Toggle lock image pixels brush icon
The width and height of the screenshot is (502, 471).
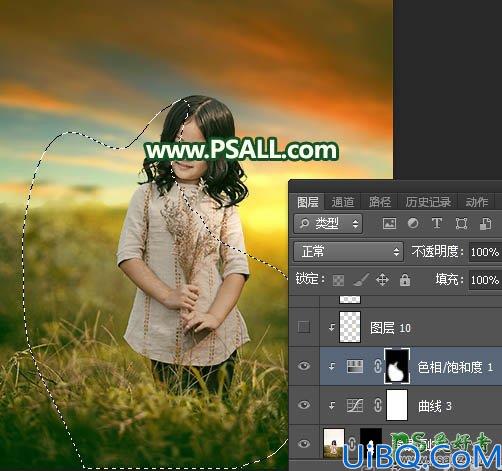361,280
